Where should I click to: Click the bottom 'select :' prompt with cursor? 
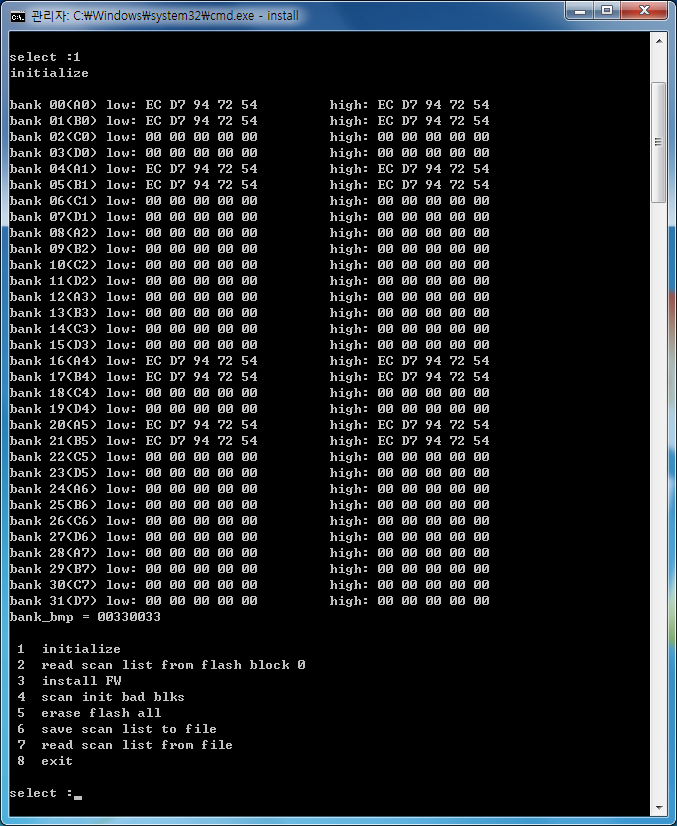[46, 793]
